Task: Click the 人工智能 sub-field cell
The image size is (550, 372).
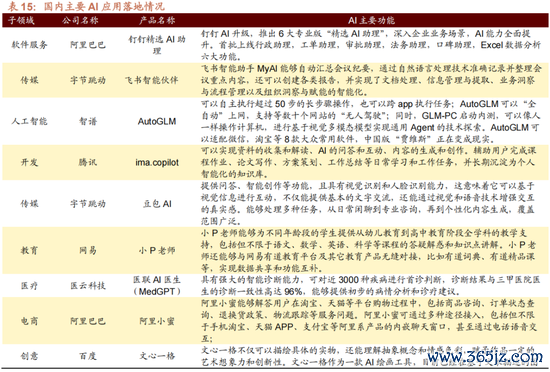Action: (x=29, y=121)
